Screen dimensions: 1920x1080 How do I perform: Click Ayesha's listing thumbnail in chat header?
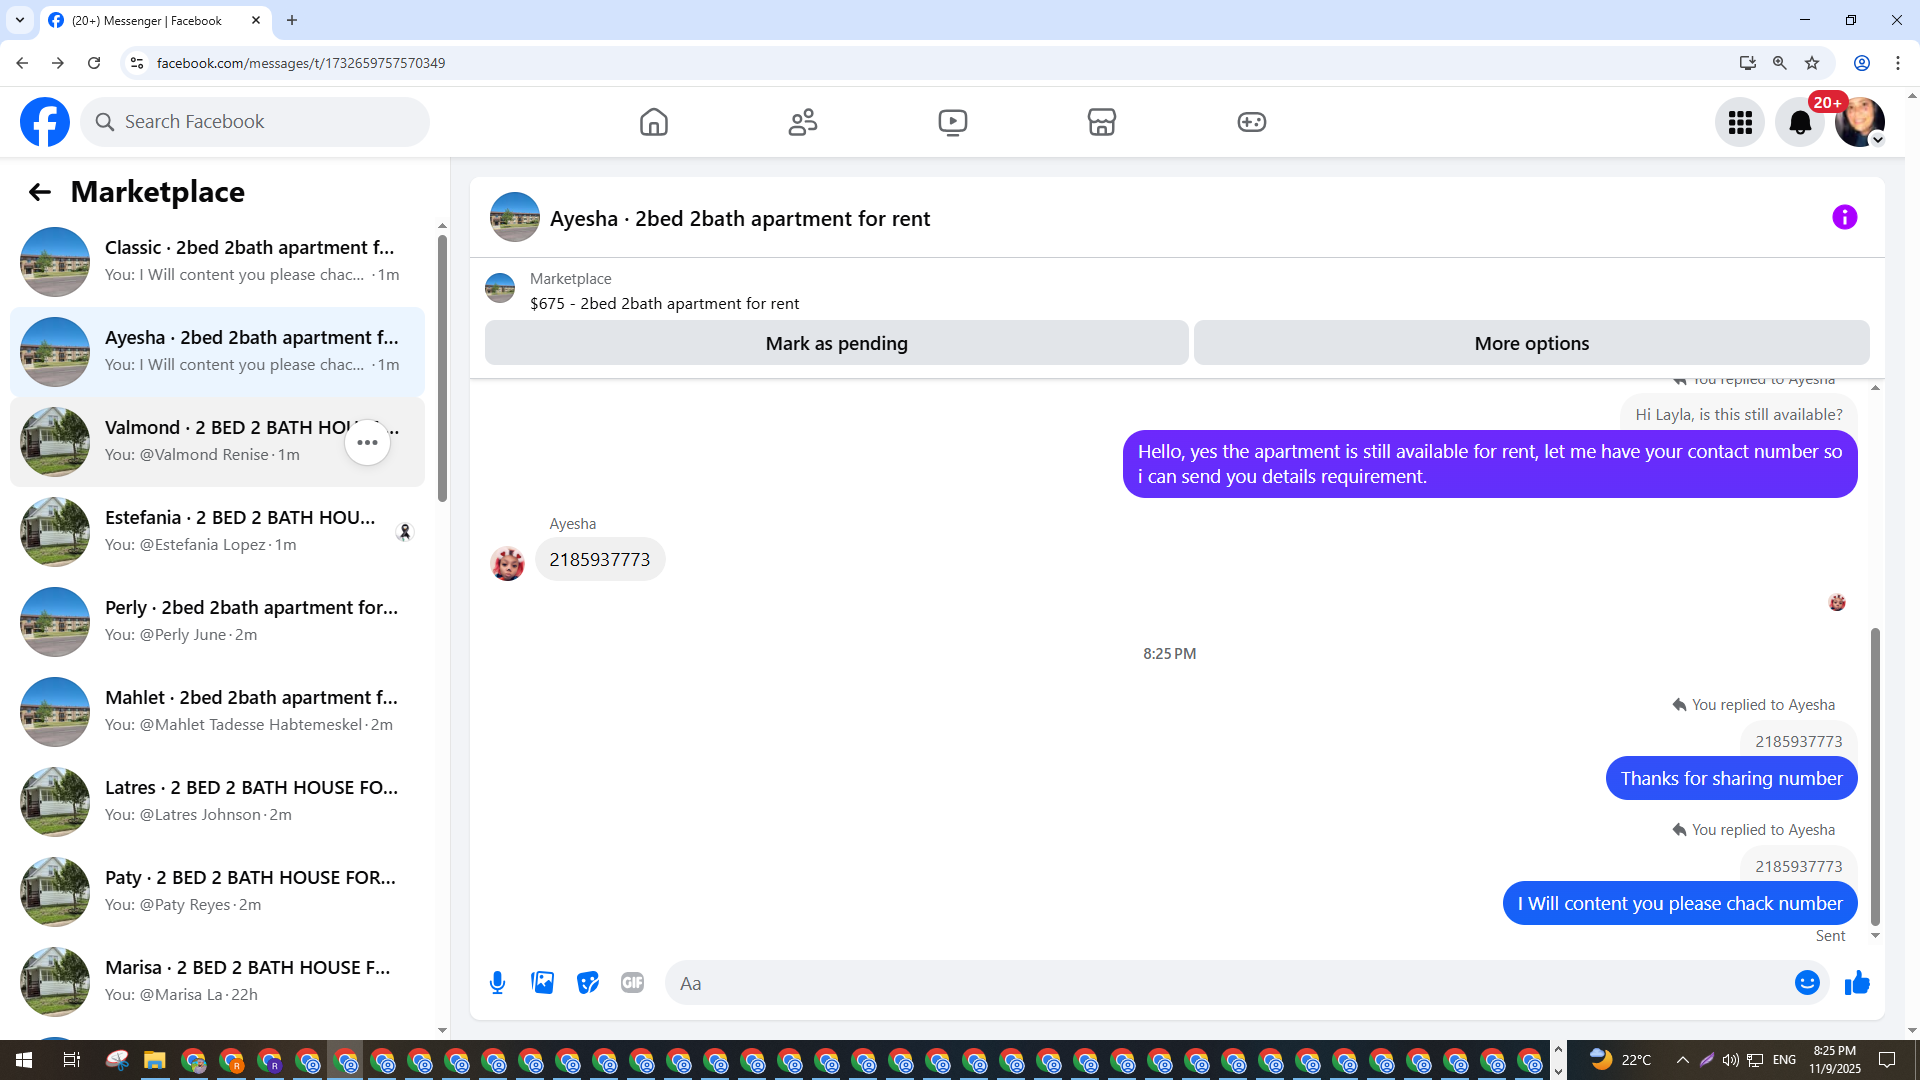[515, 217]
